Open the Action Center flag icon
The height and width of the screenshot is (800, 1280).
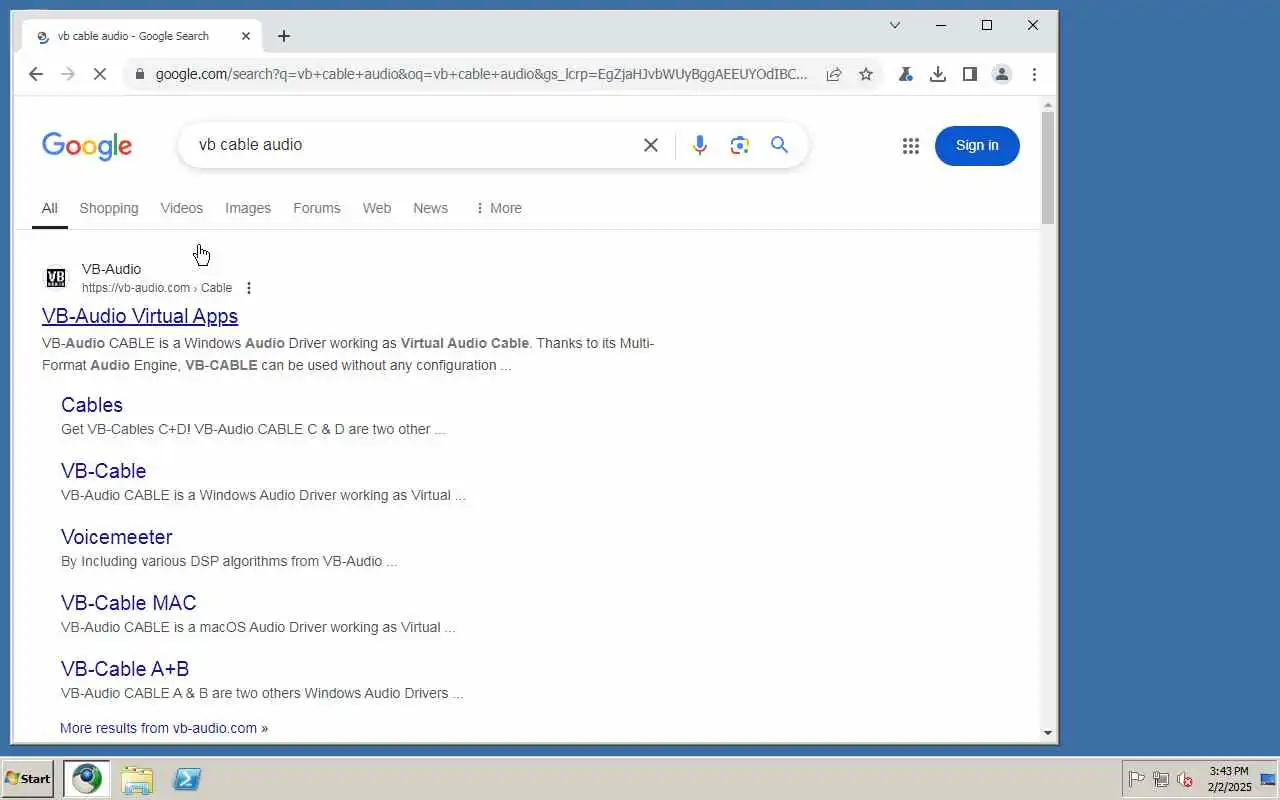(1136, 780)
